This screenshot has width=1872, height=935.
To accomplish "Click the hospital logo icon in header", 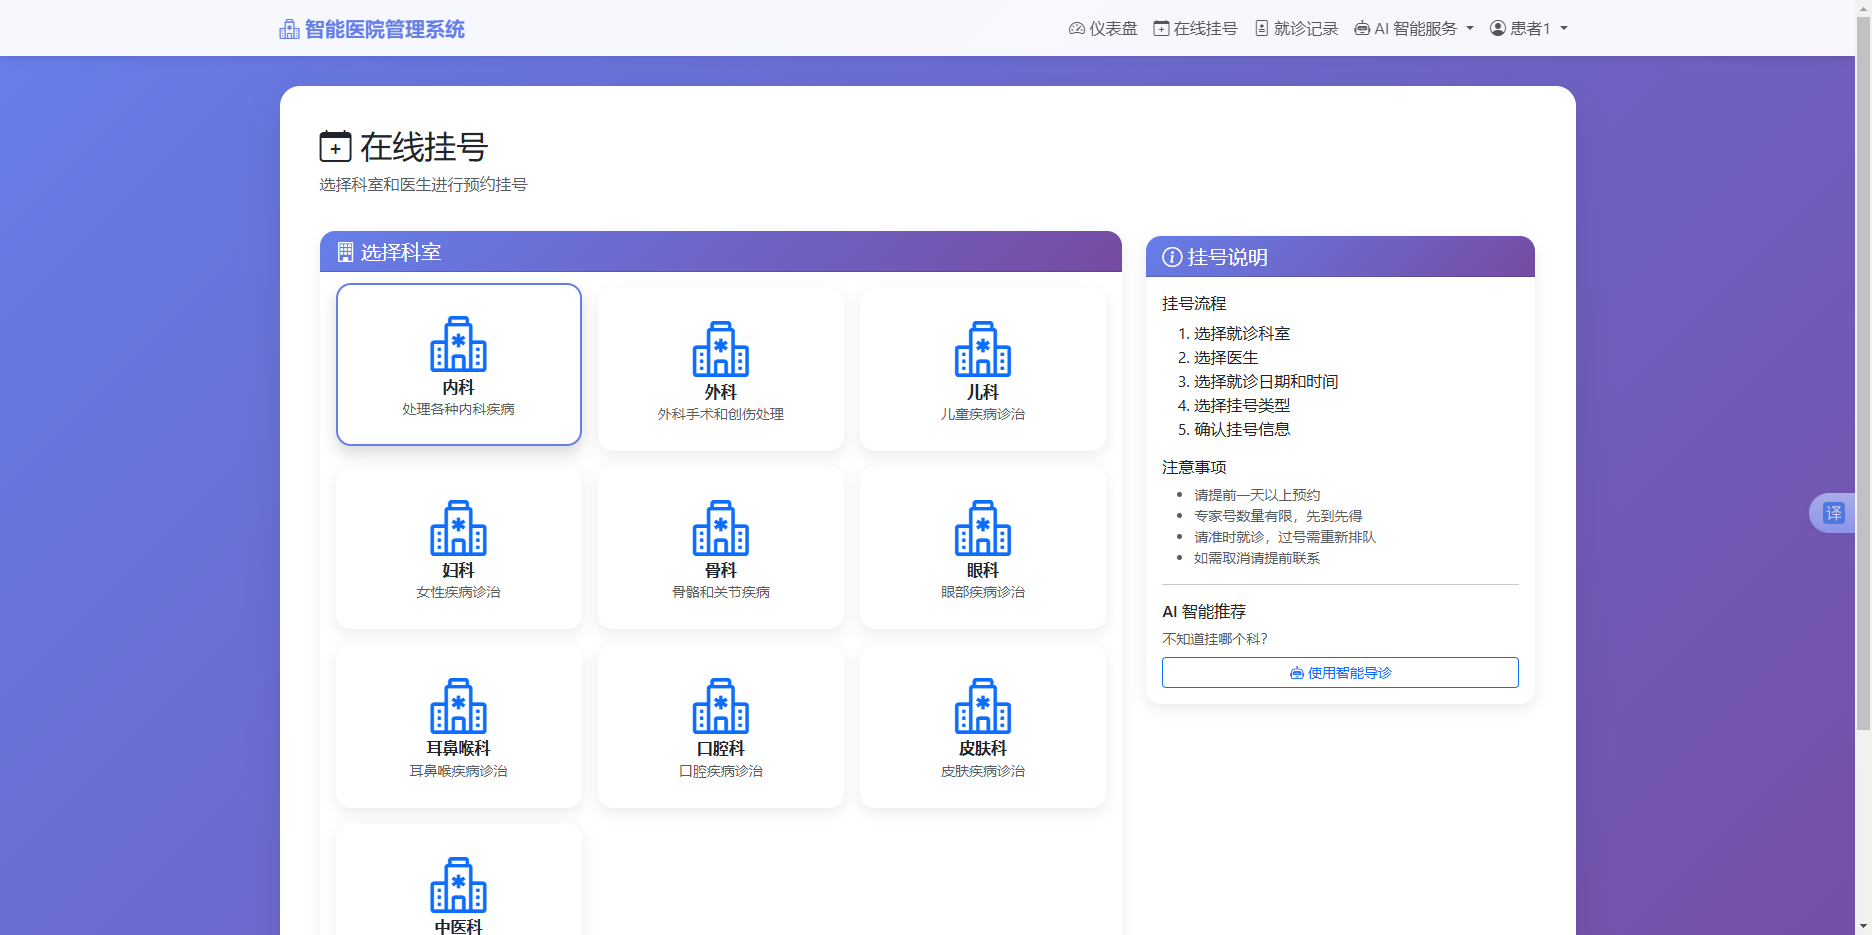I will coord(288,28).
